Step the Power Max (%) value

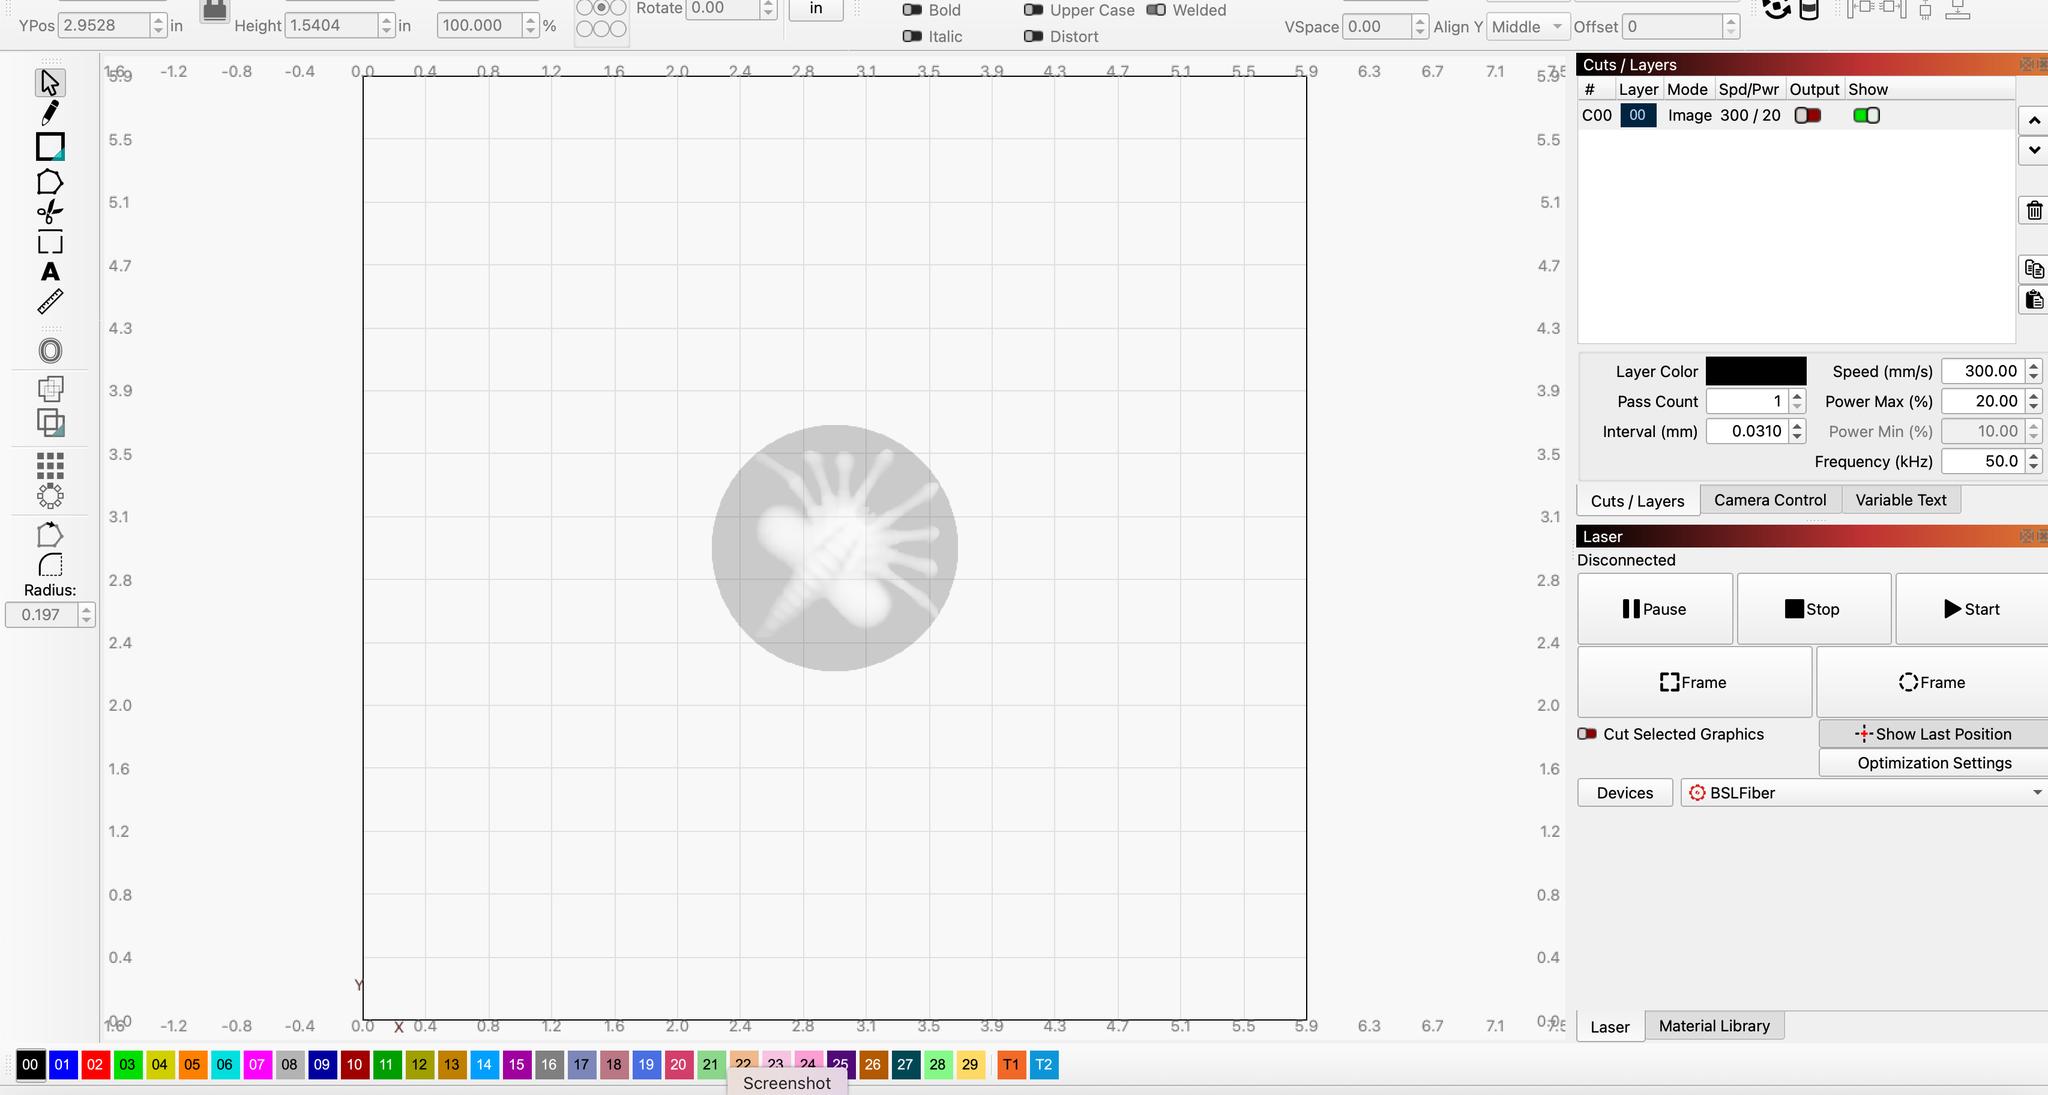[2033, 401]
